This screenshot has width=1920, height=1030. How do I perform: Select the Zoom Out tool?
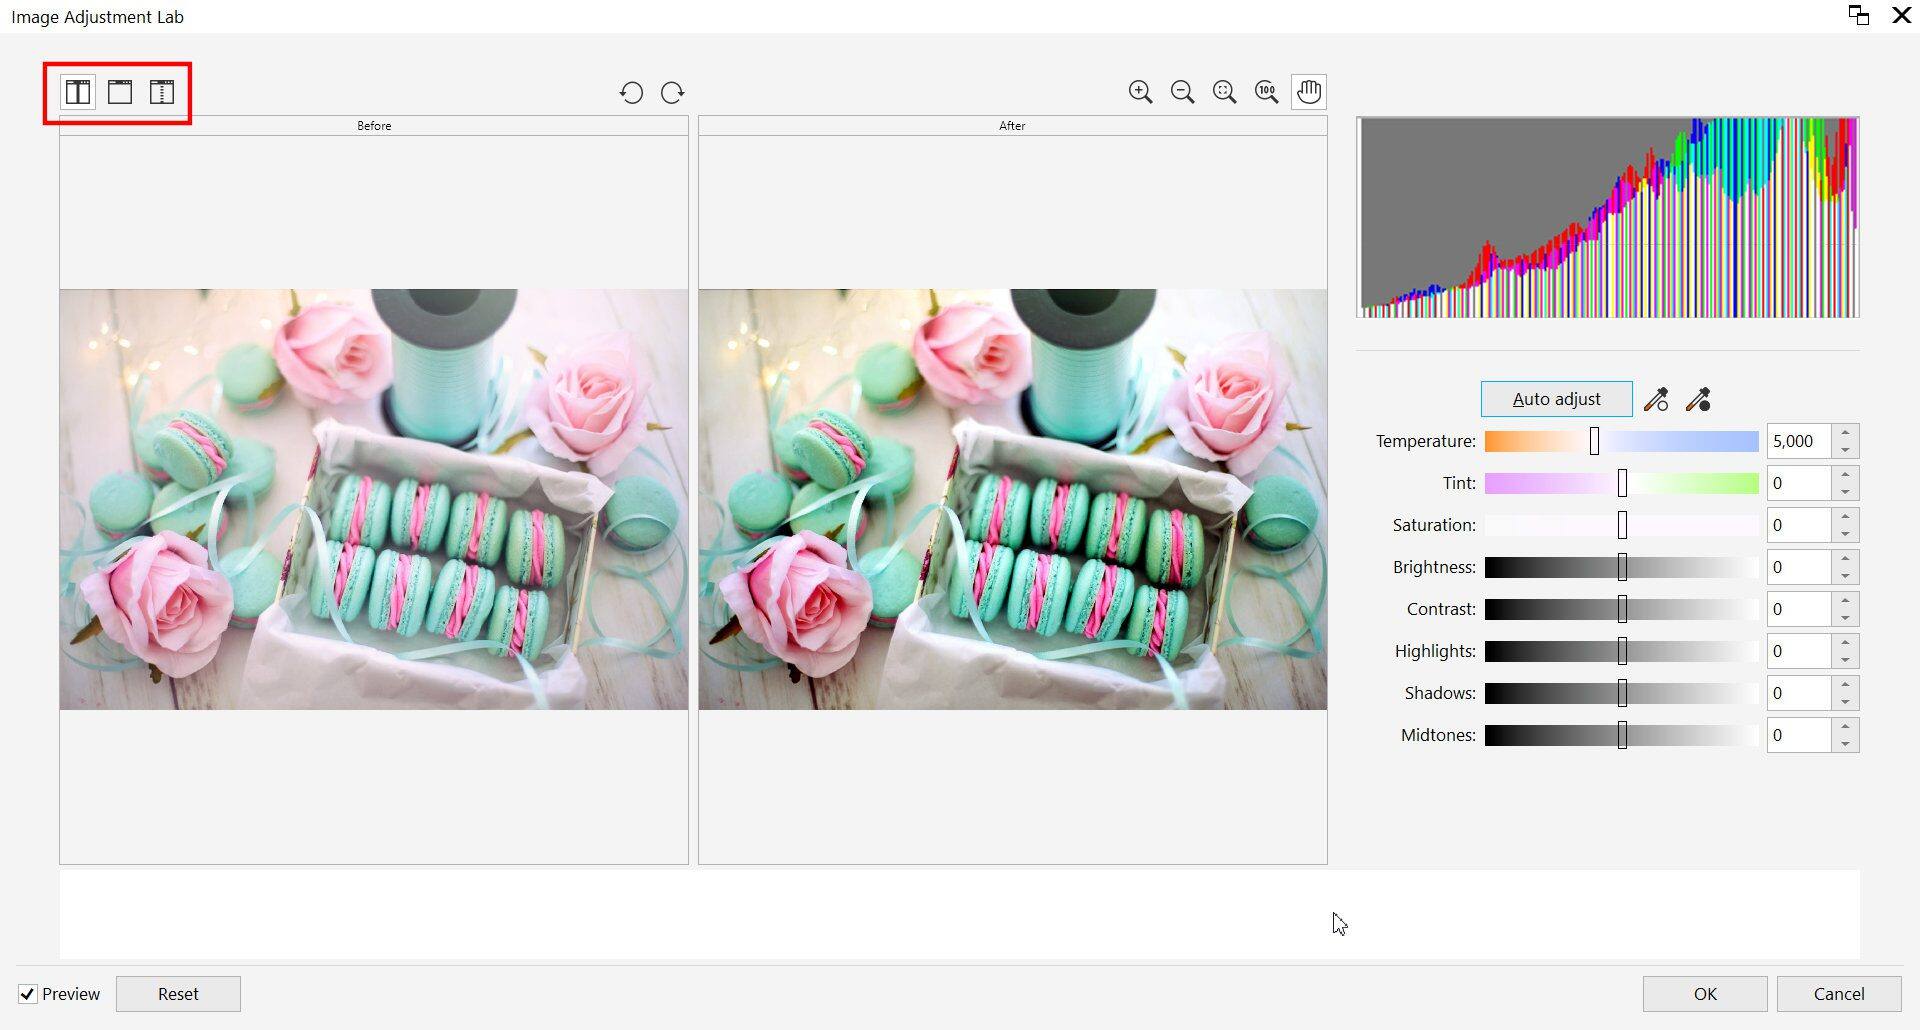[1182, 91]
